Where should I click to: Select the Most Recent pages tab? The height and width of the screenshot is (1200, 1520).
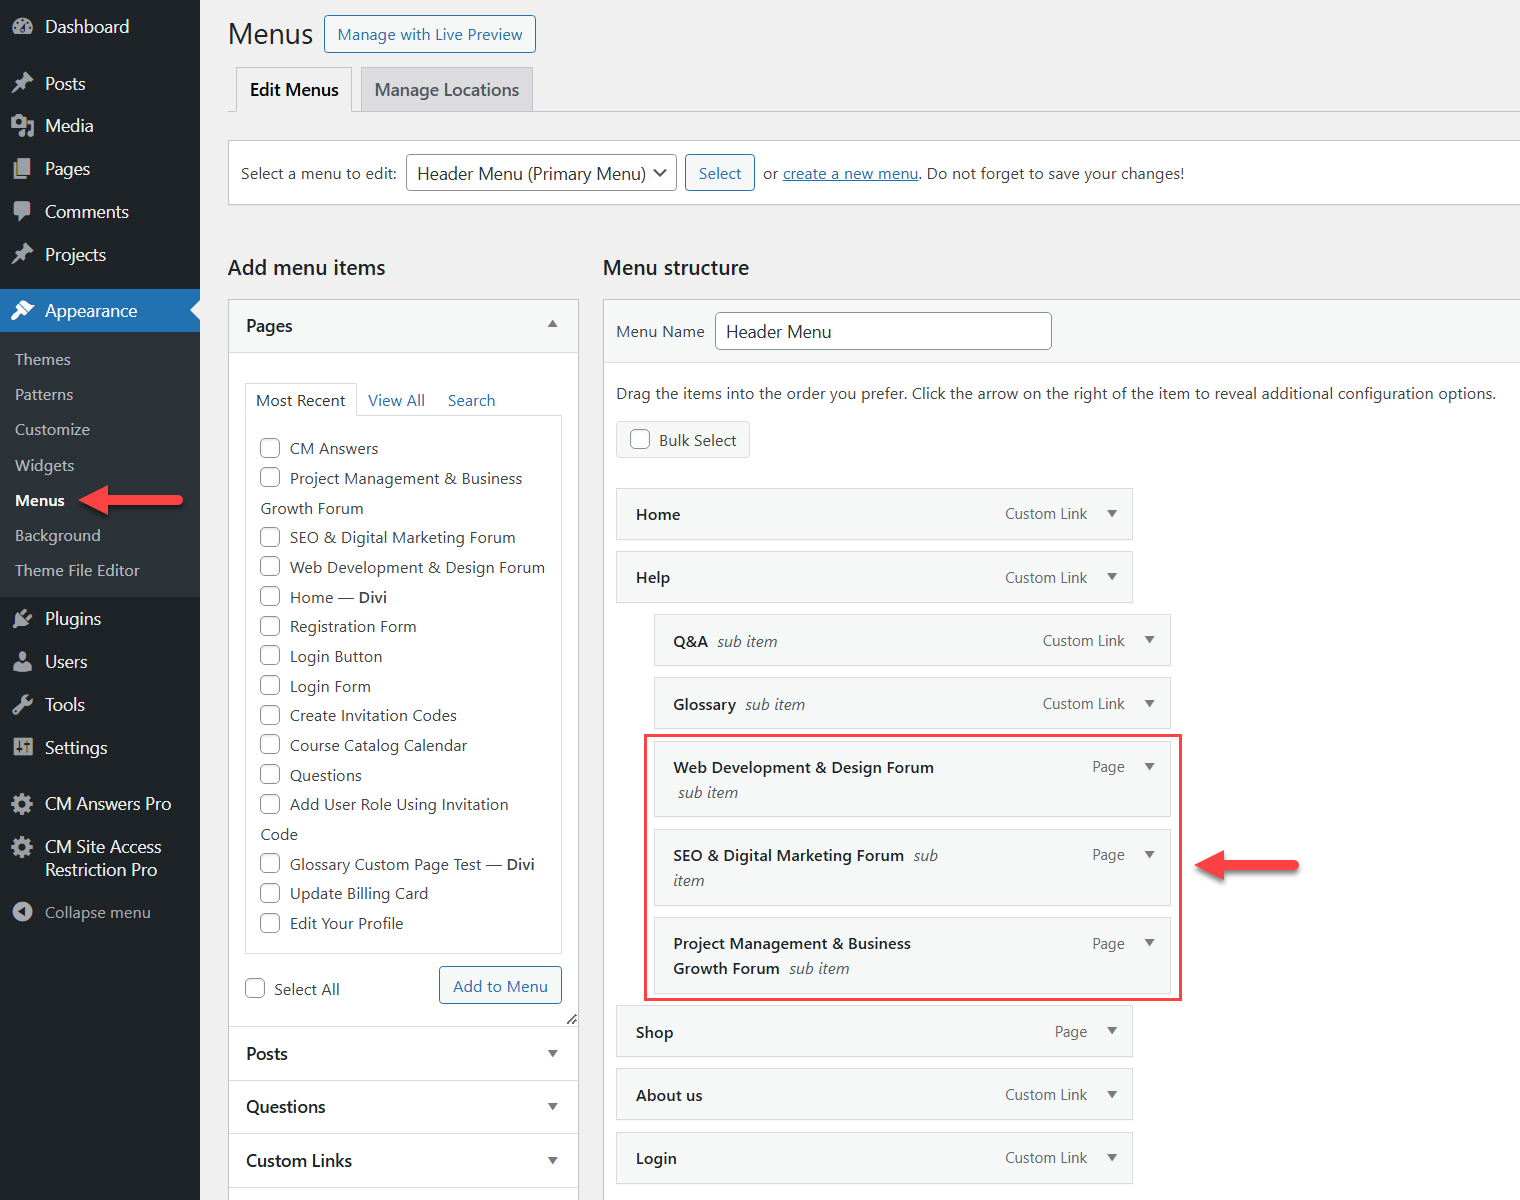[x=300, y=400]
